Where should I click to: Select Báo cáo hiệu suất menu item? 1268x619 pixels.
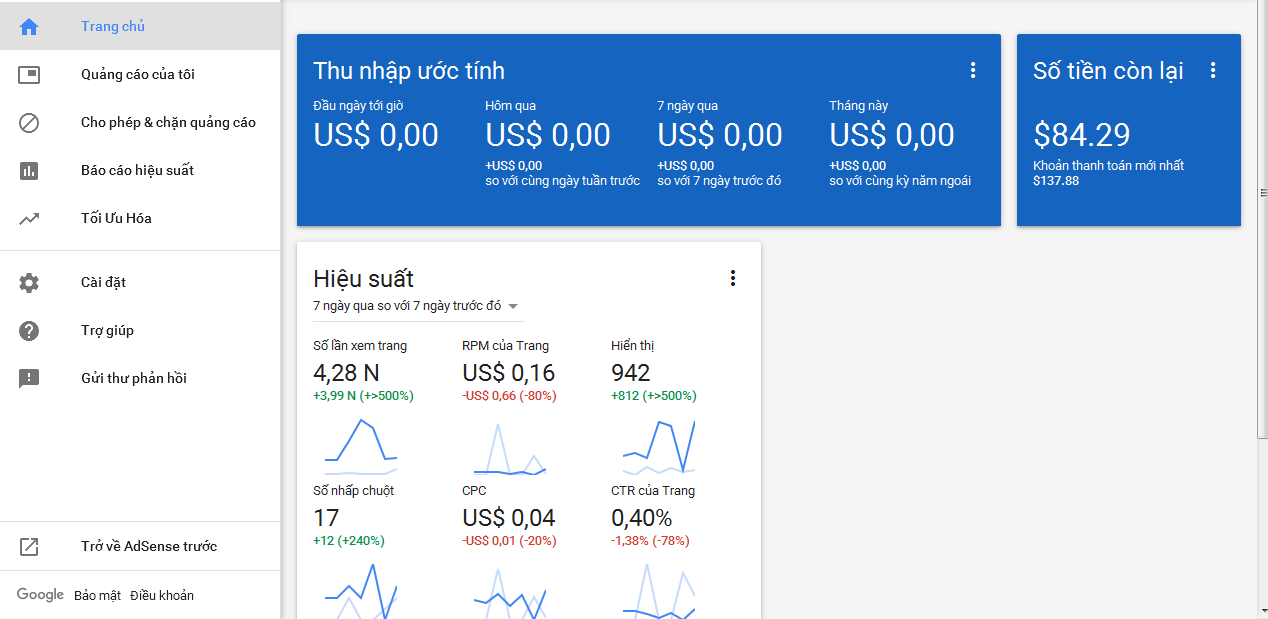[137, 171]
